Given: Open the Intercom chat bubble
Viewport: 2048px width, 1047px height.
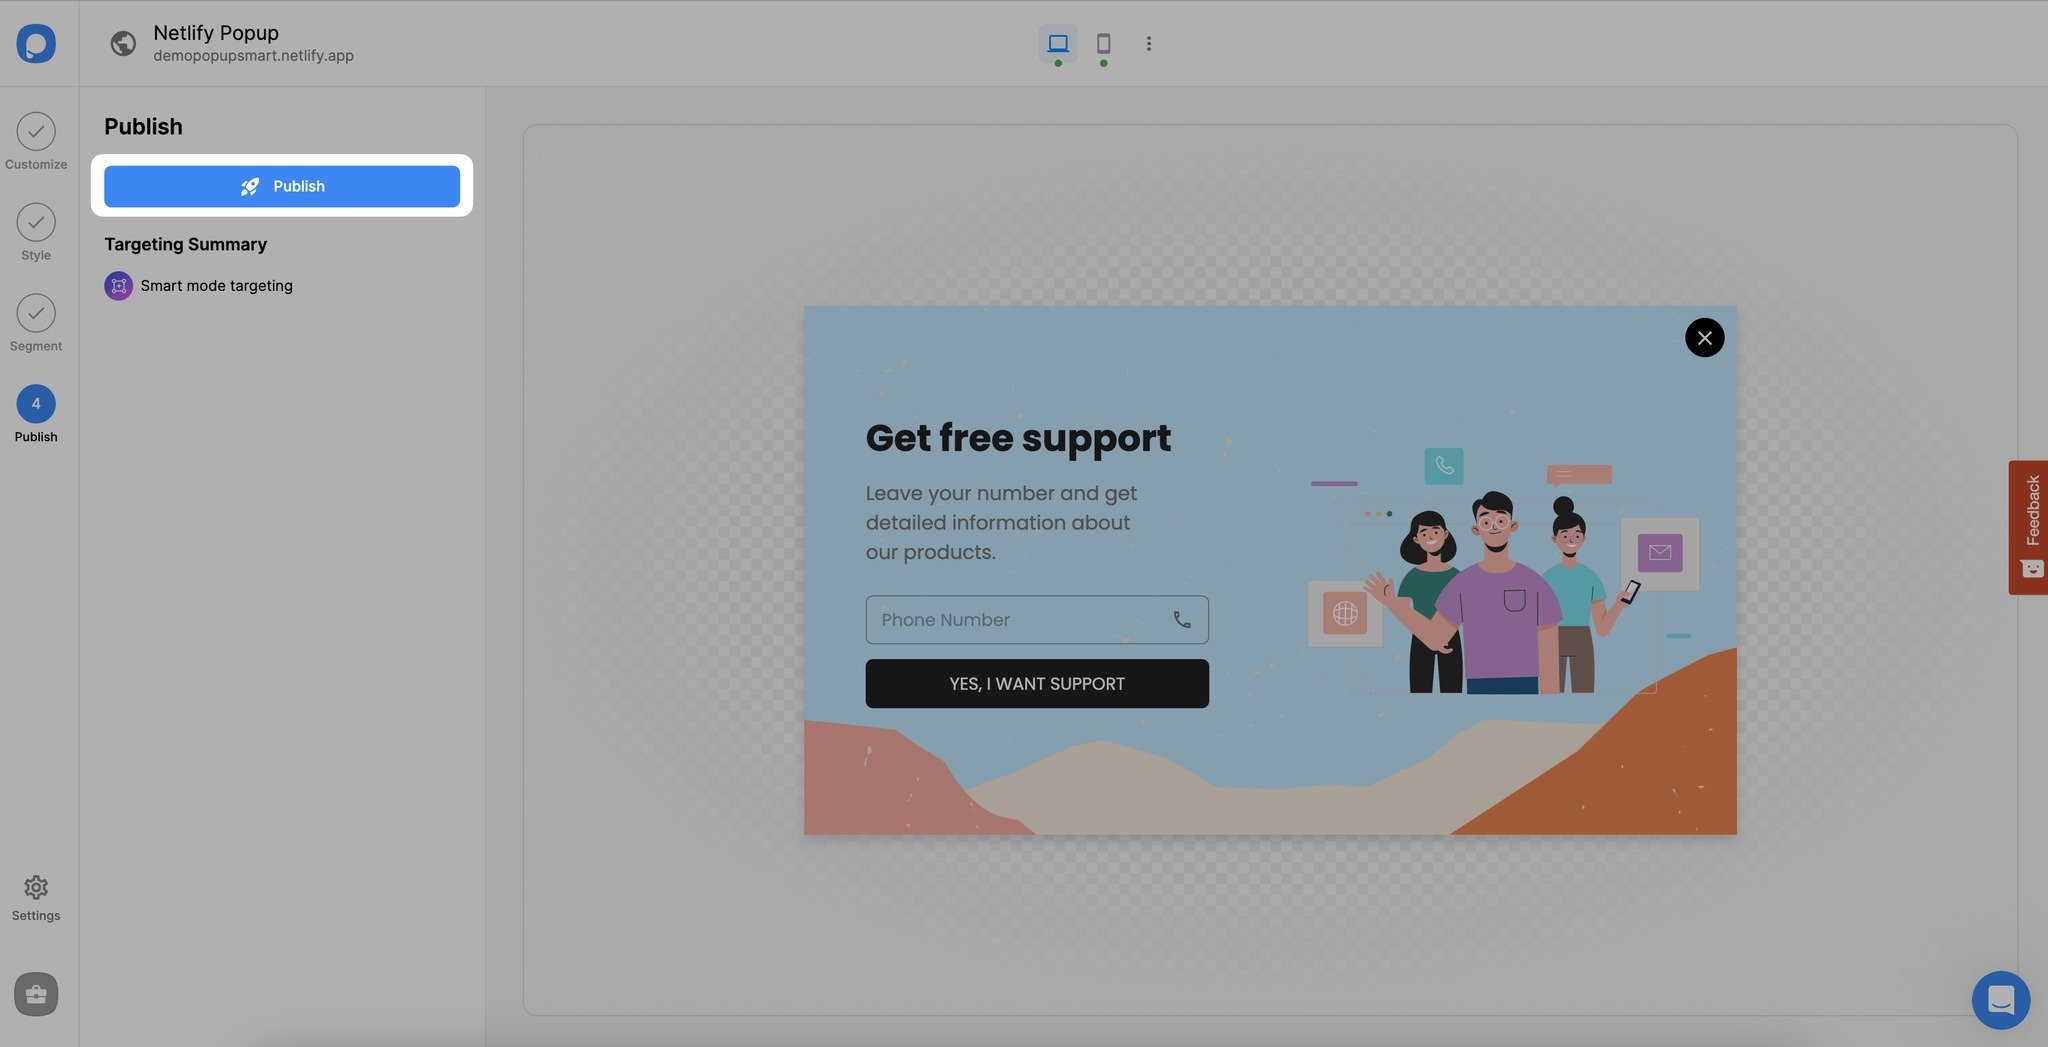Looking at the screenshot, I should [2000, 1000].
